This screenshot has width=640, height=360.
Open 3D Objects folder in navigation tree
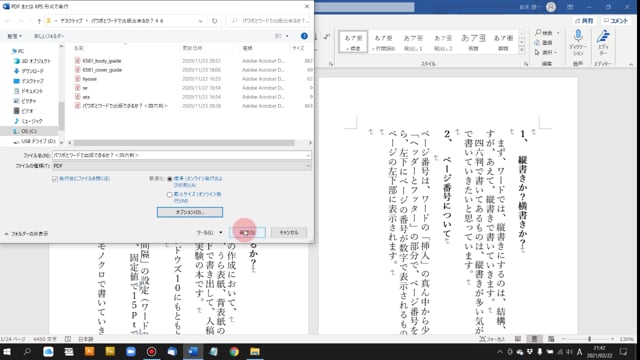click(33, 61)
